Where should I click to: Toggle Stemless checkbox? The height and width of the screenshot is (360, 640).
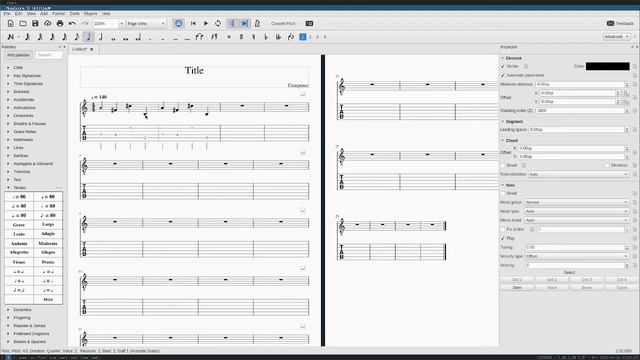tap(607, 165)
